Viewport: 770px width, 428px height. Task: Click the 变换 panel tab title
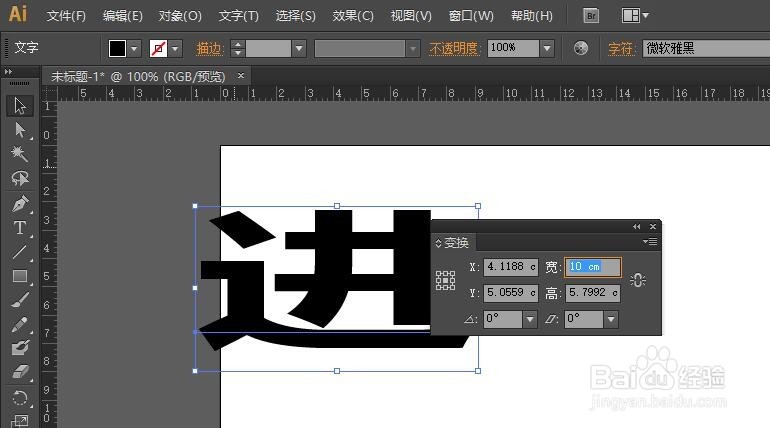456,243
